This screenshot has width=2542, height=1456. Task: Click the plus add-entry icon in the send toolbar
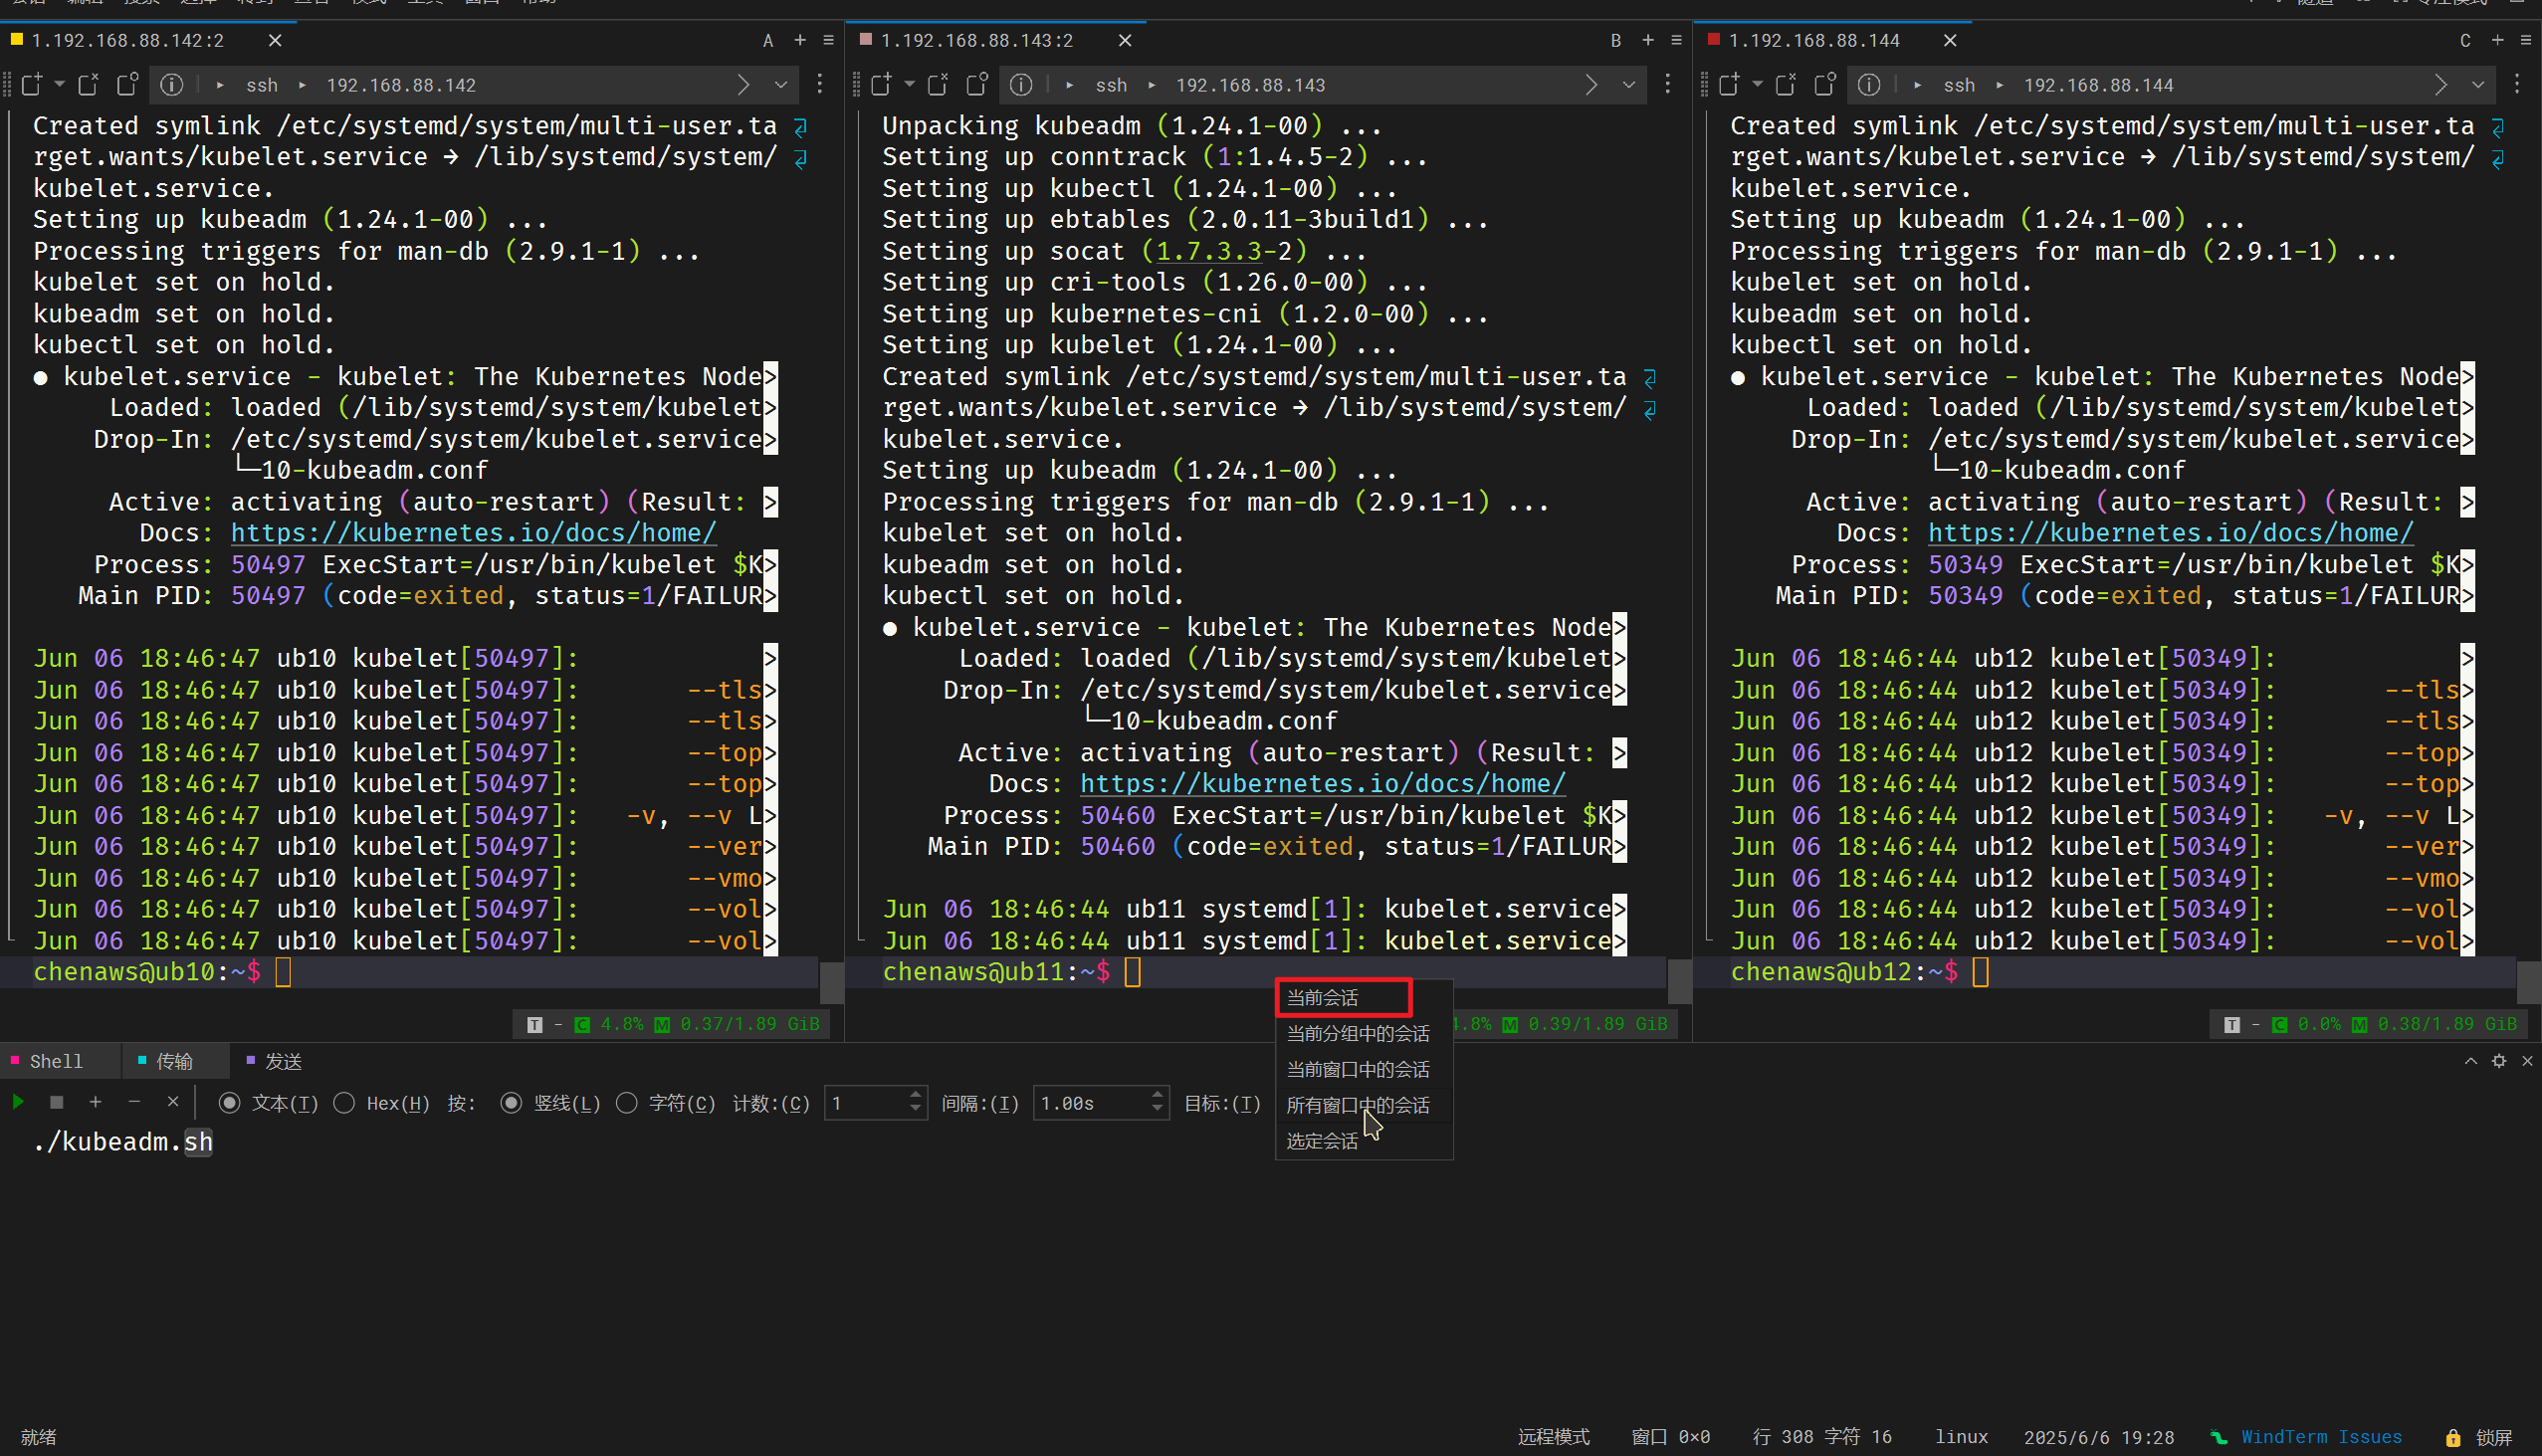[95, 1102]
